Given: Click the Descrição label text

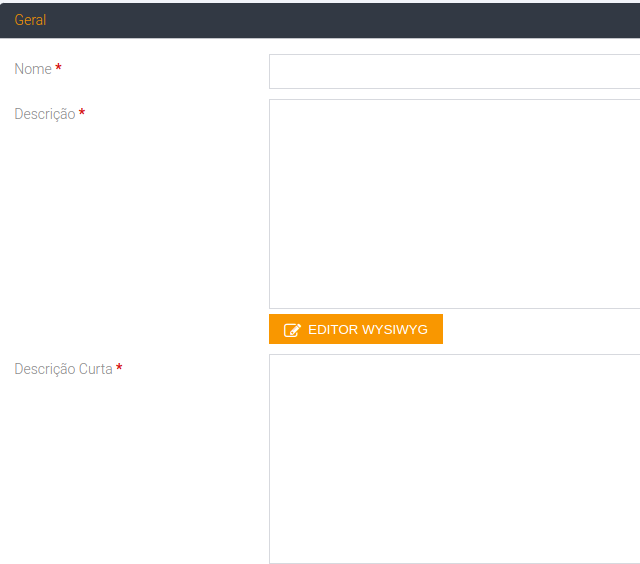Looking at the screenshot, I should coord(45,114).
